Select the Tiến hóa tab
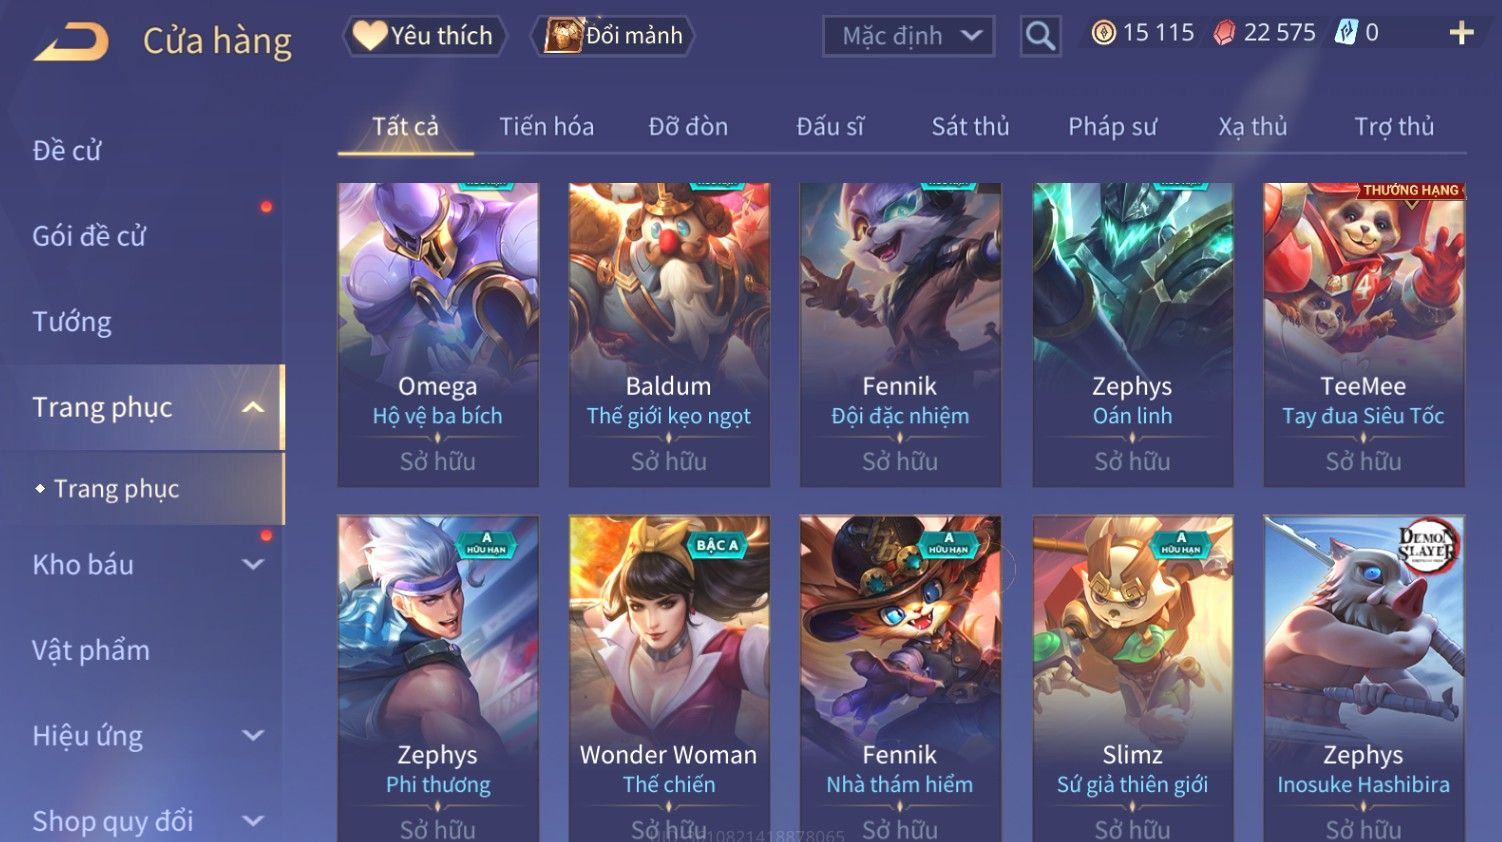 [x=546, y=127]
